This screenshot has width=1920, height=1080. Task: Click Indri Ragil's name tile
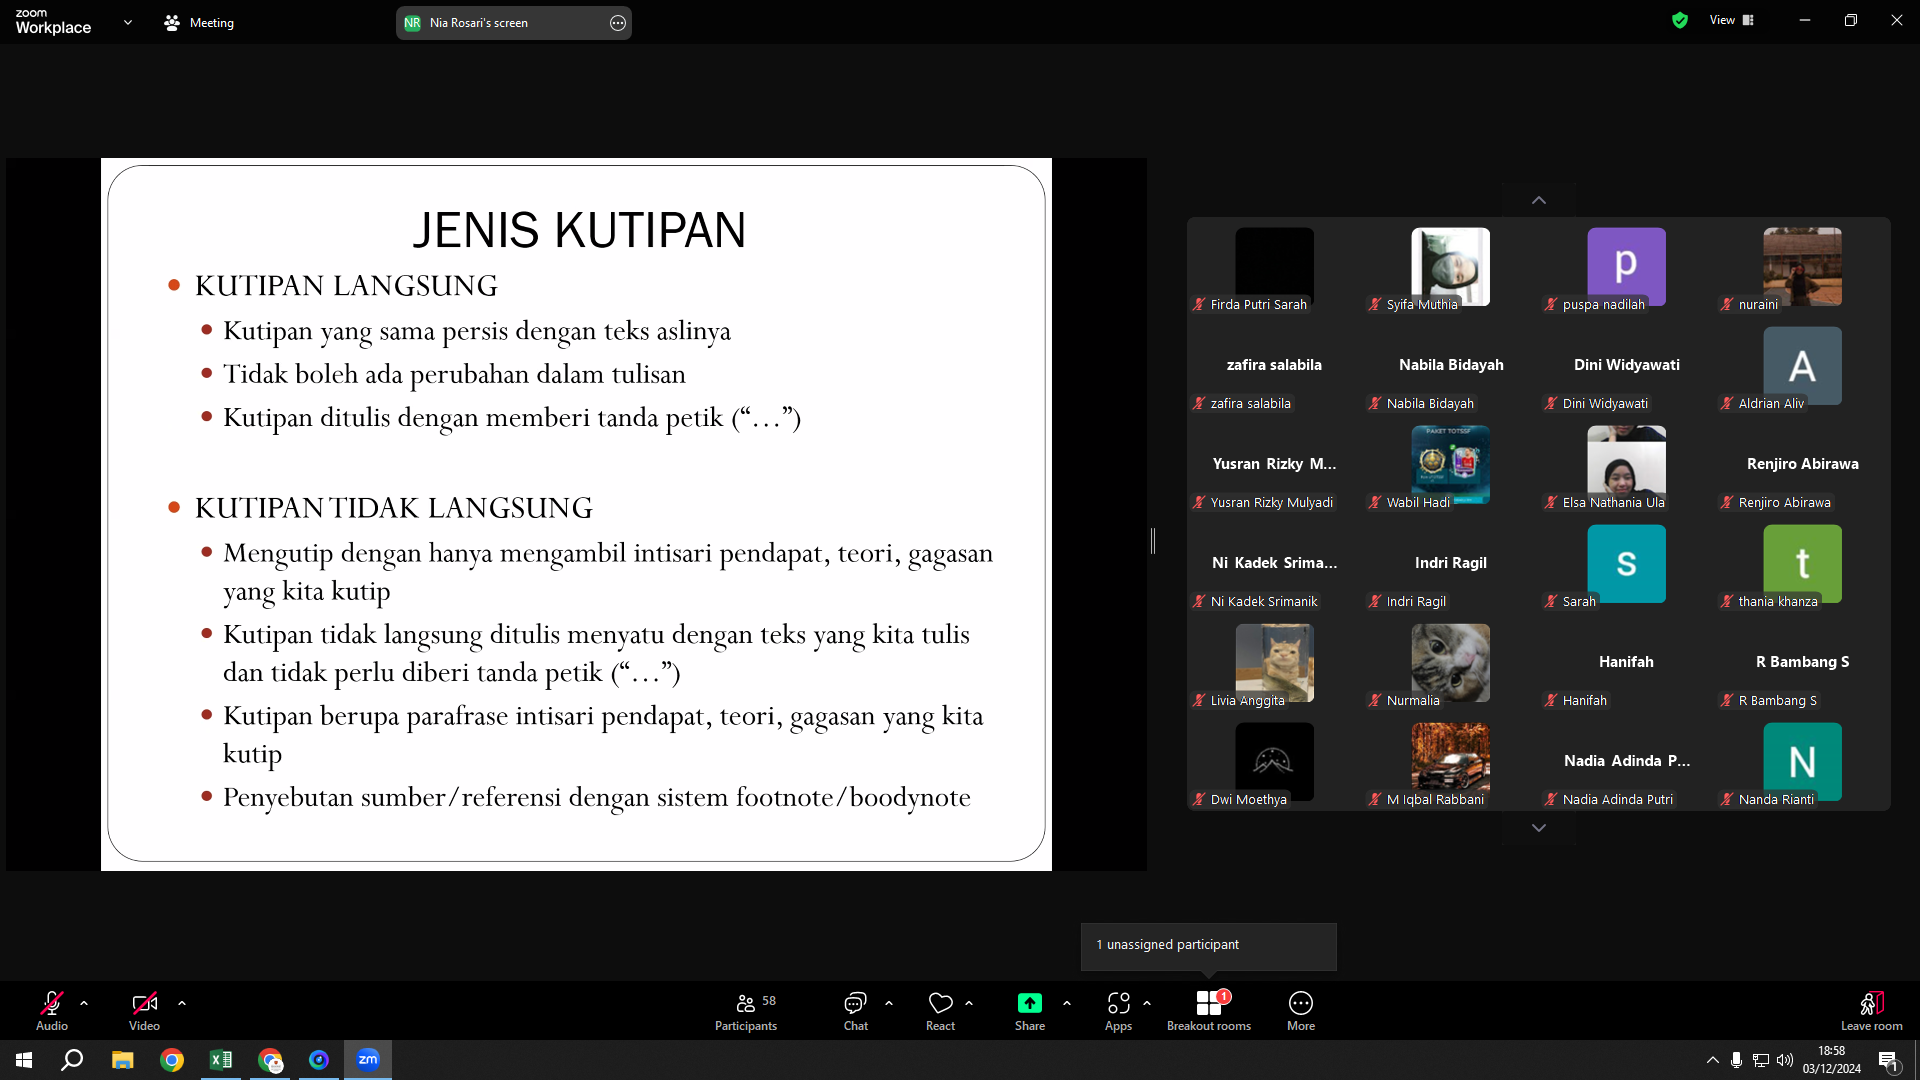coord(1451,564)
